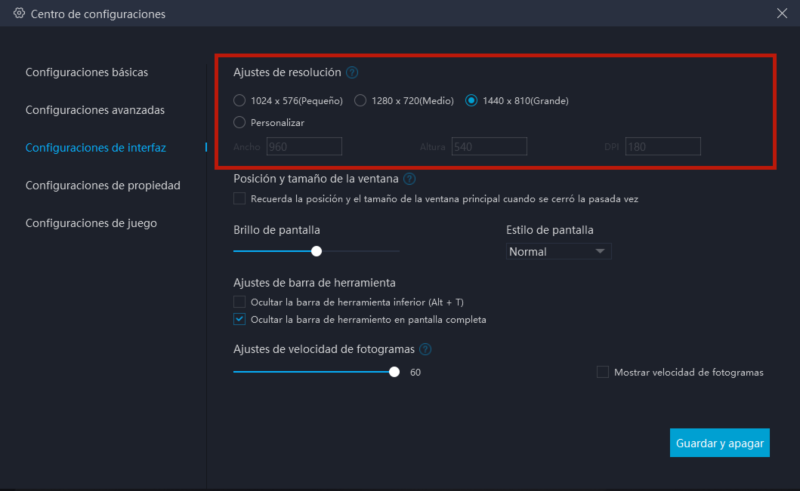
Task: Click the settings gear icon in title bar
Action: point(18,14)
